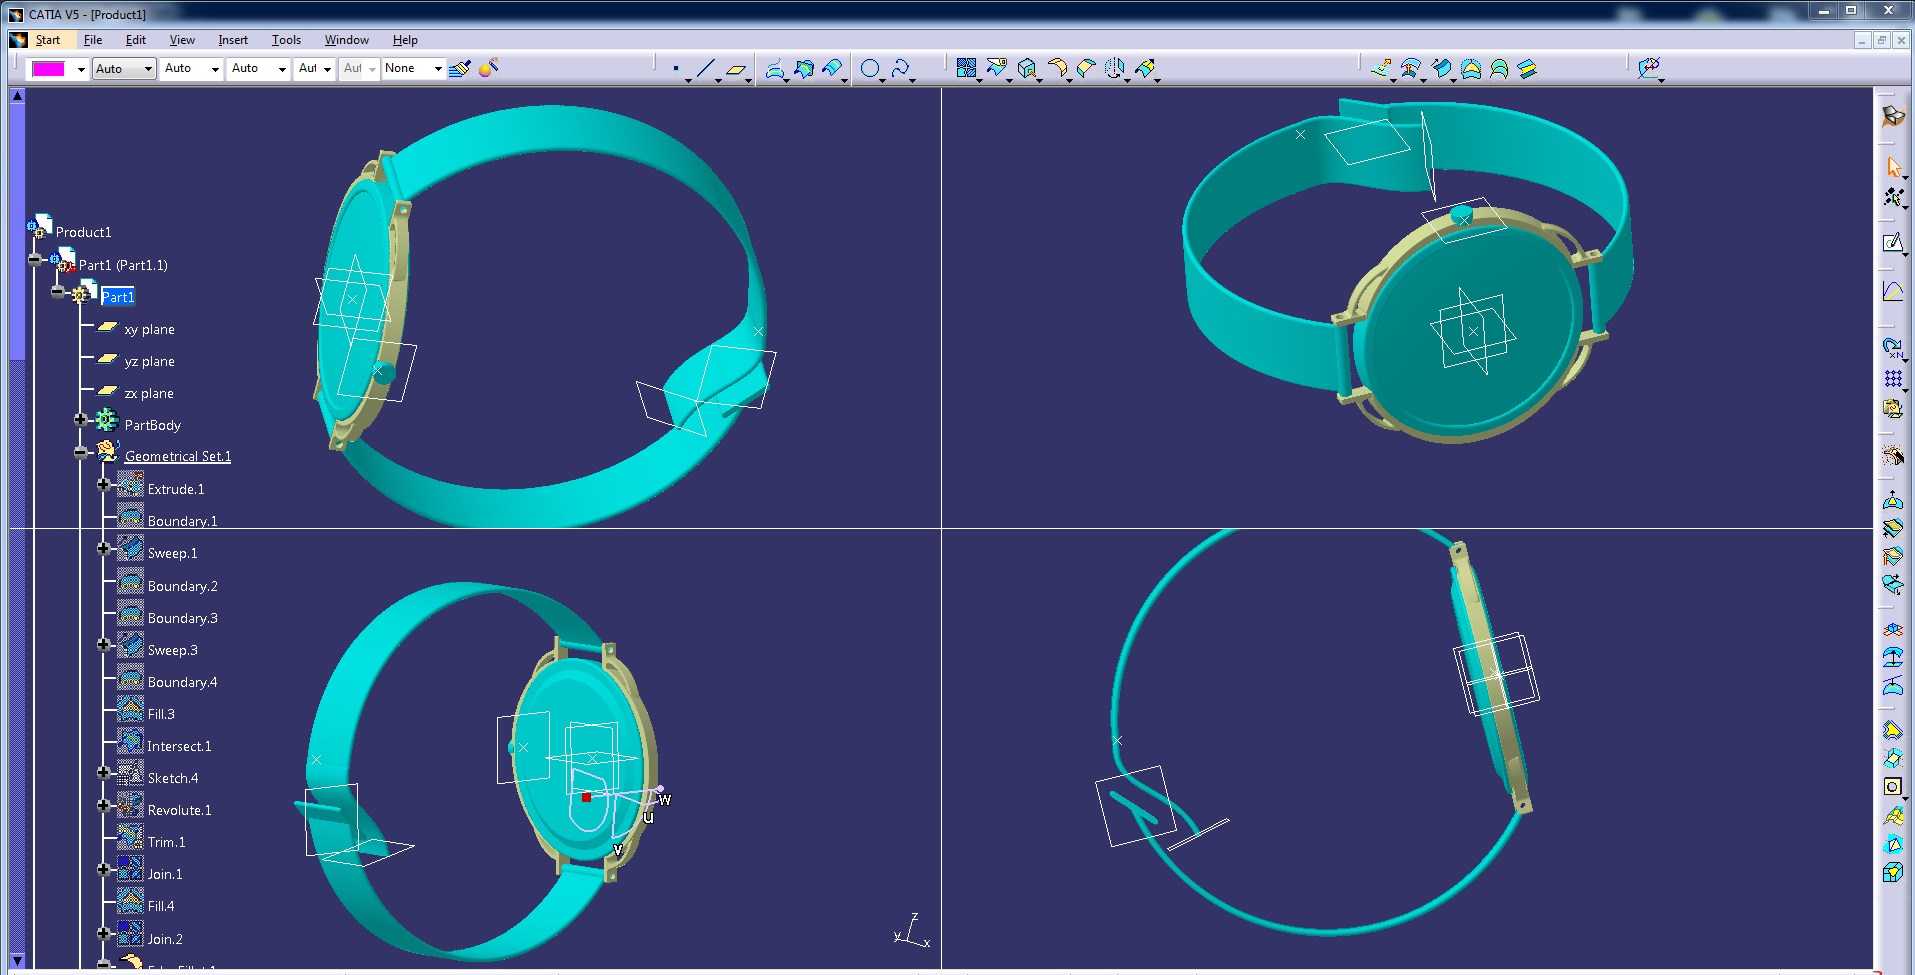This screenshot has height=975, width=1915.
Task: Open the Window menu
Action: click(347, 40)
